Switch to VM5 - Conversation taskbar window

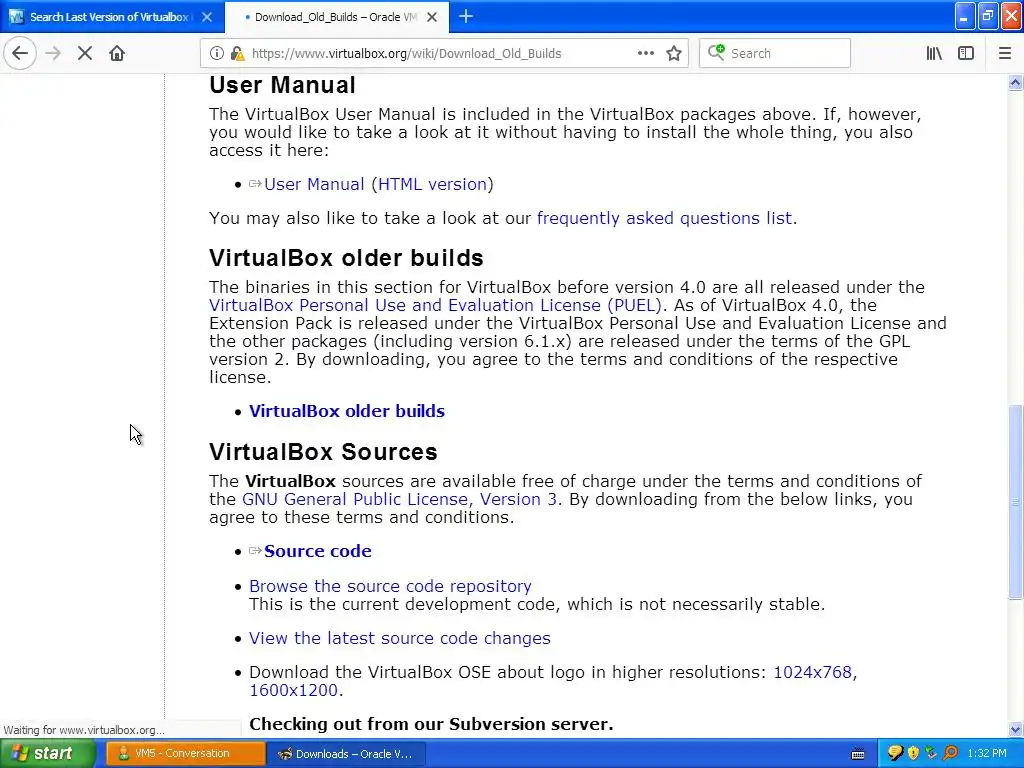point(185,754)
